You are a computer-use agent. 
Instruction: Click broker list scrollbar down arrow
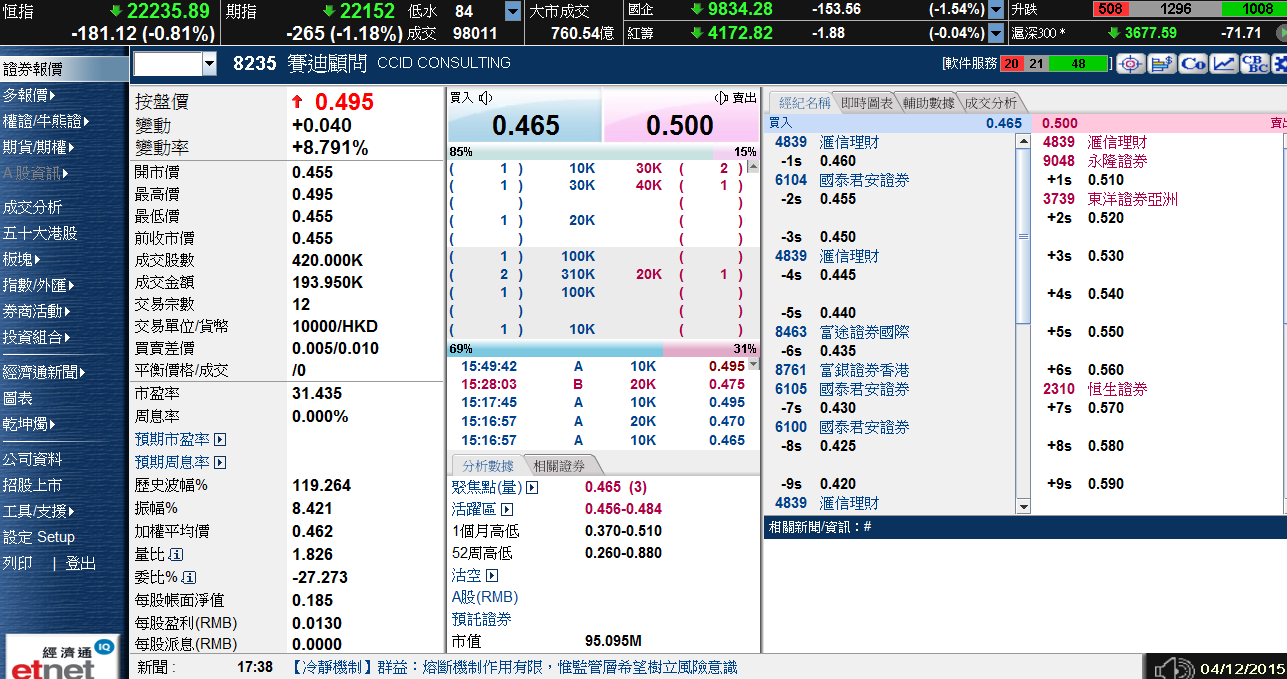(x=1023, y=507)
